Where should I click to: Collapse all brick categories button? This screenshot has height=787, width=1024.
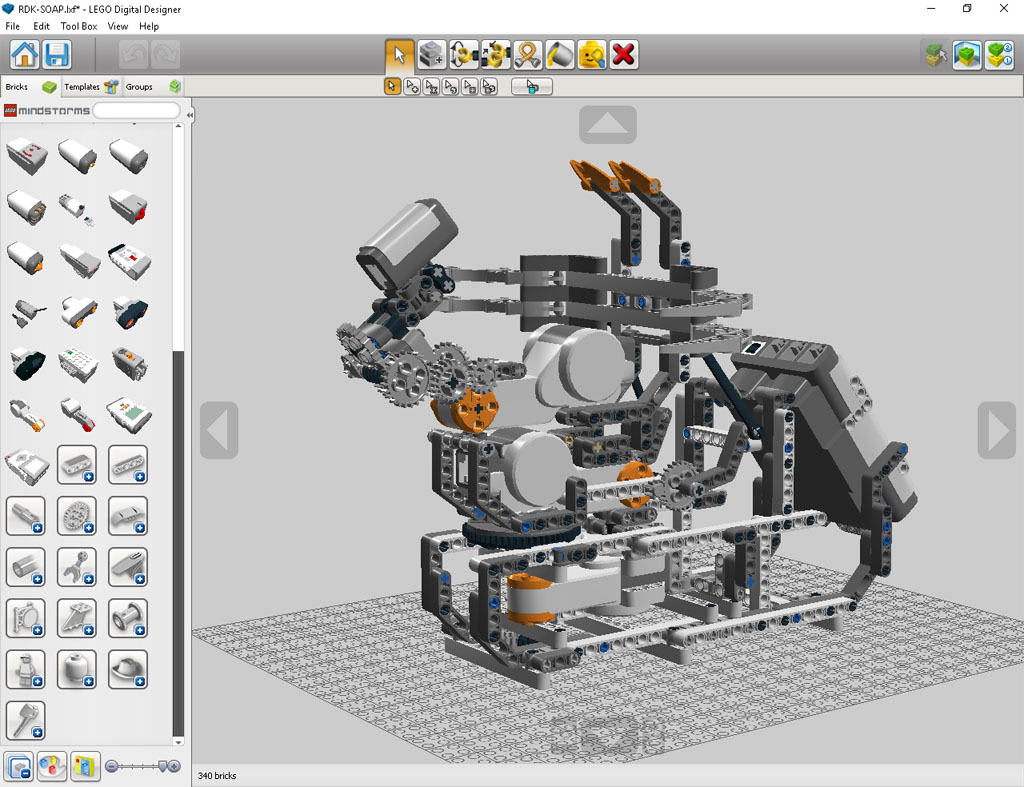19,765
